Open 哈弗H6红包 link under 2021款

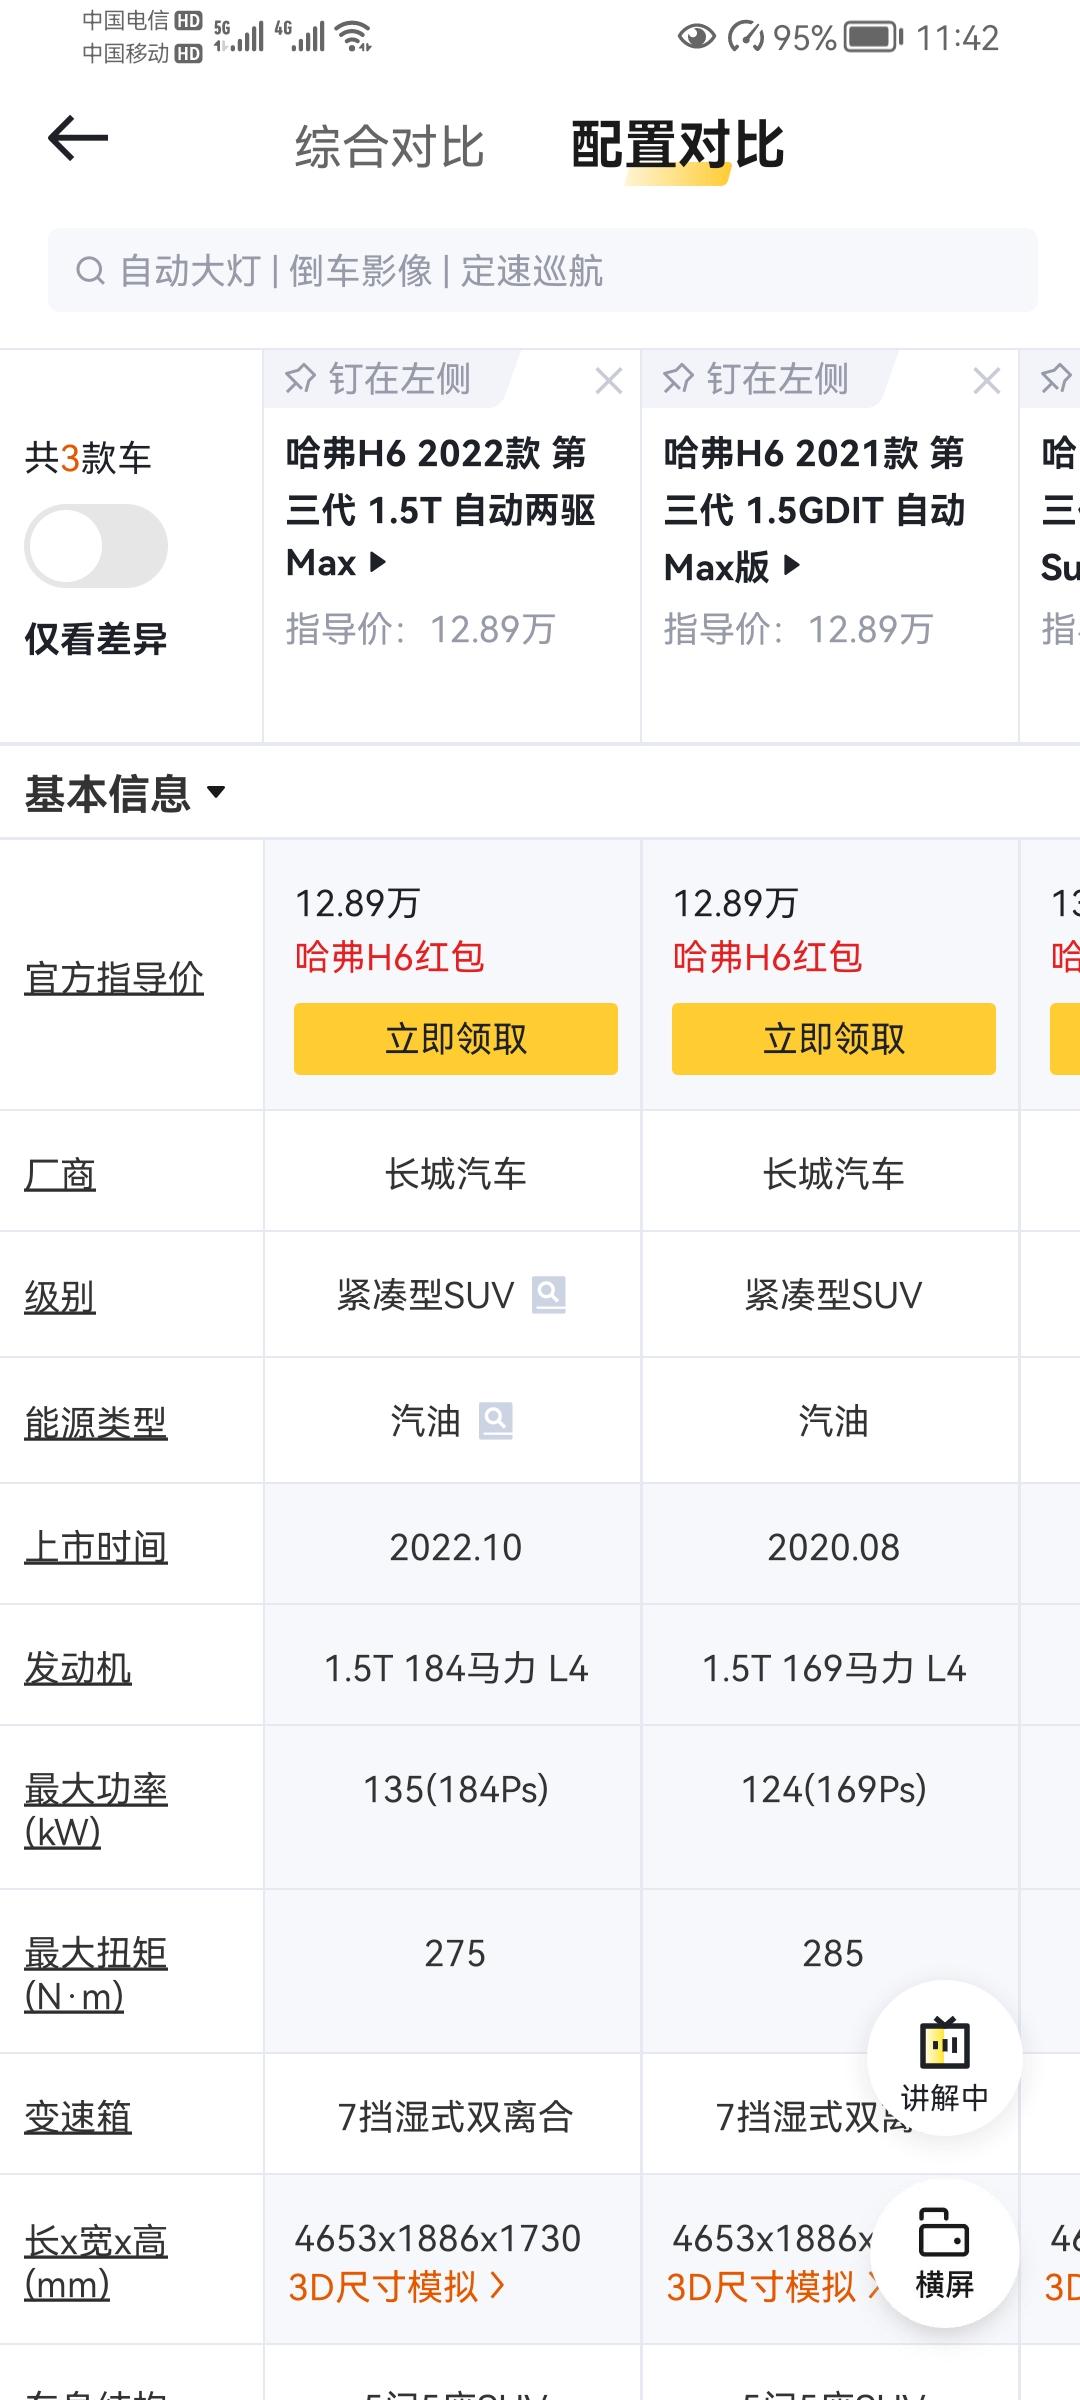click(768, 957)
